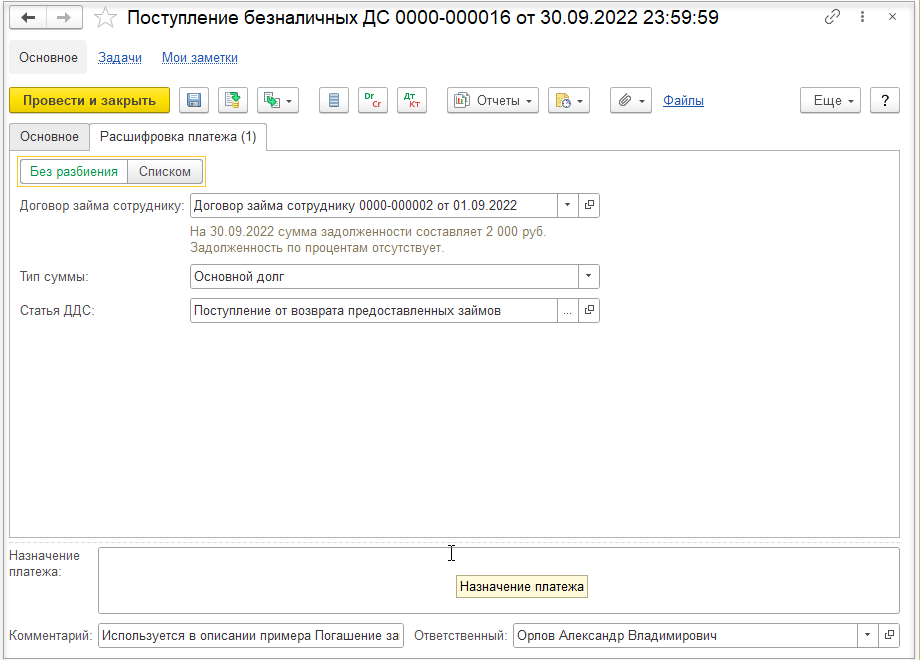The image size is (920, 660).
Task: Open the paperclip attachments dropdown
Action: click(631, 100)
